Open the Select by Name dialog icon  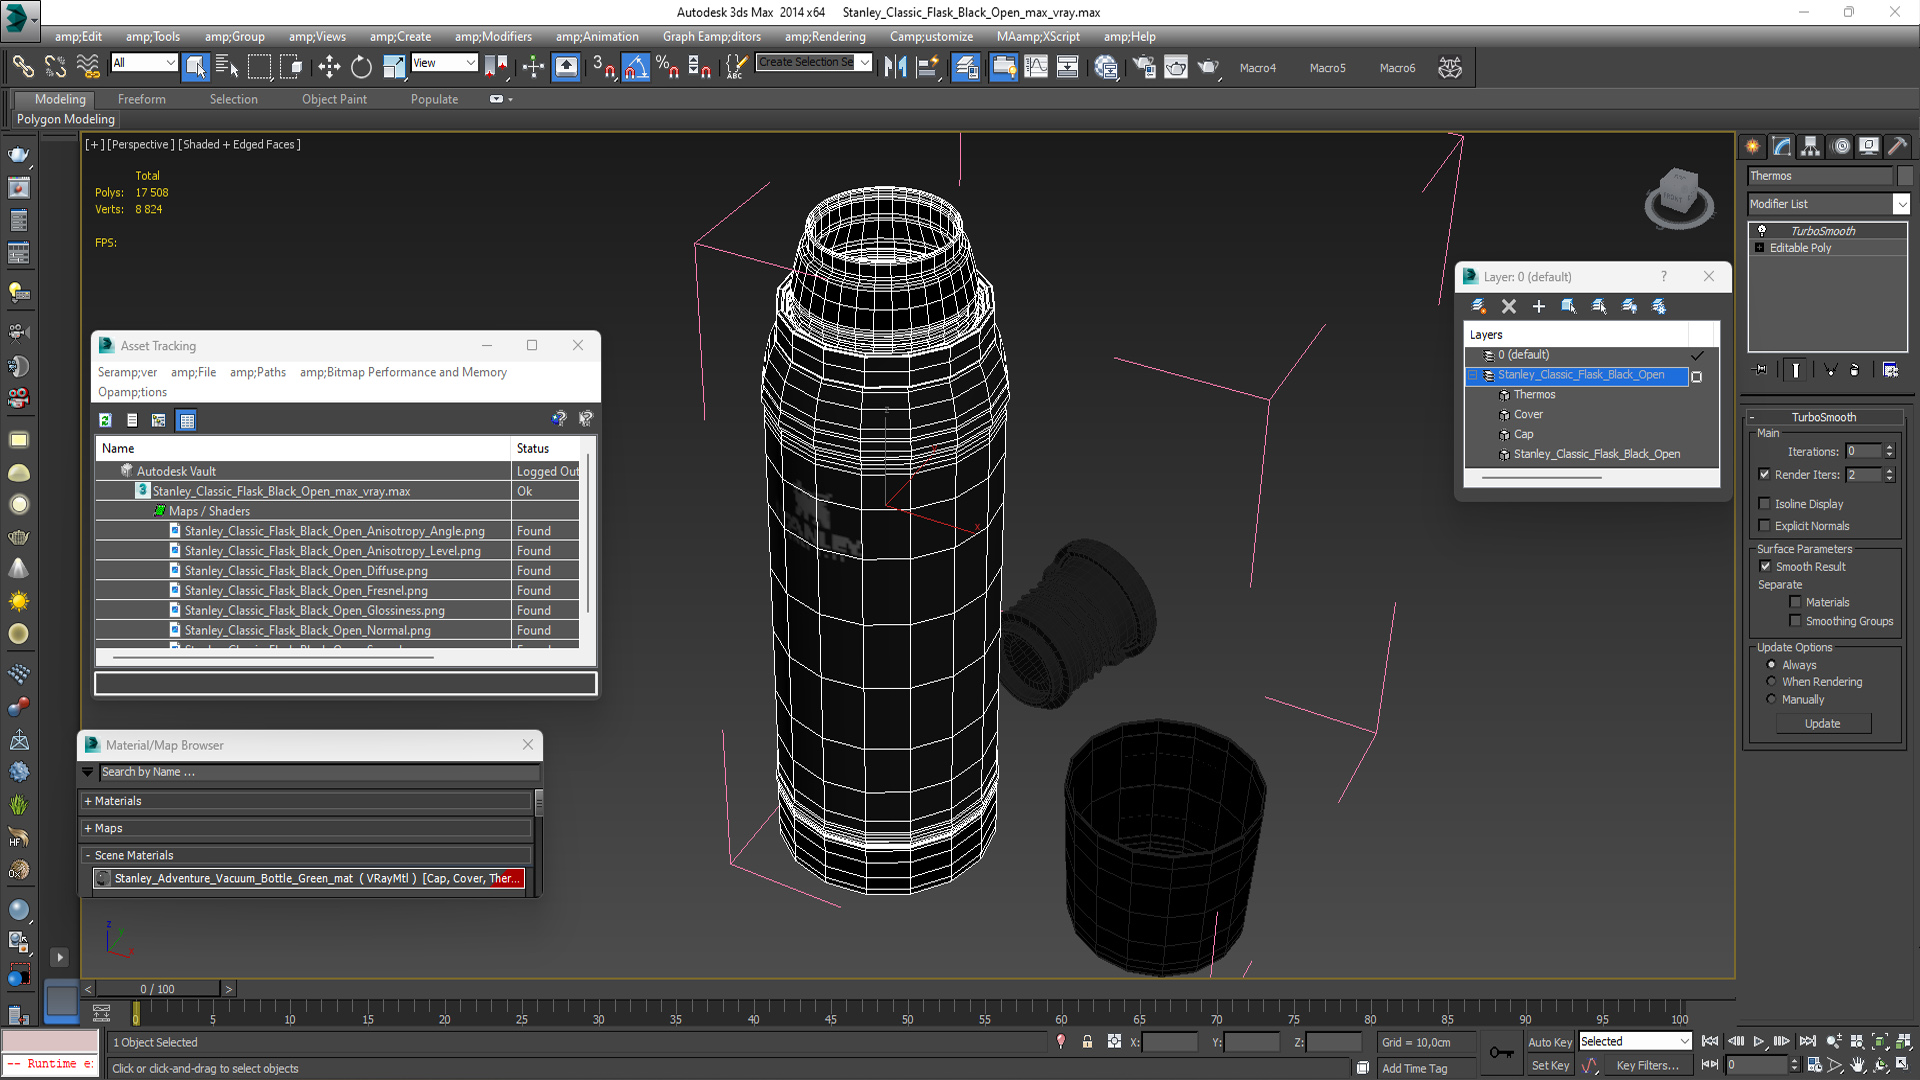click(228, 67)
